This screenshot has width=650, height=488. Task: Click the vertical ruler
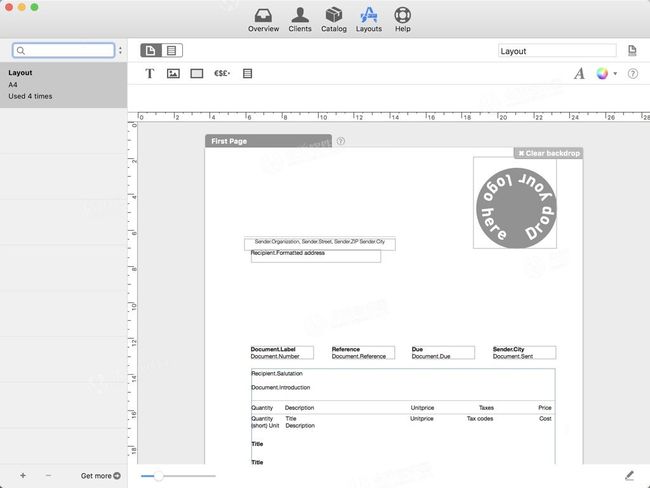pyautogui.click(x=132, y=293)
